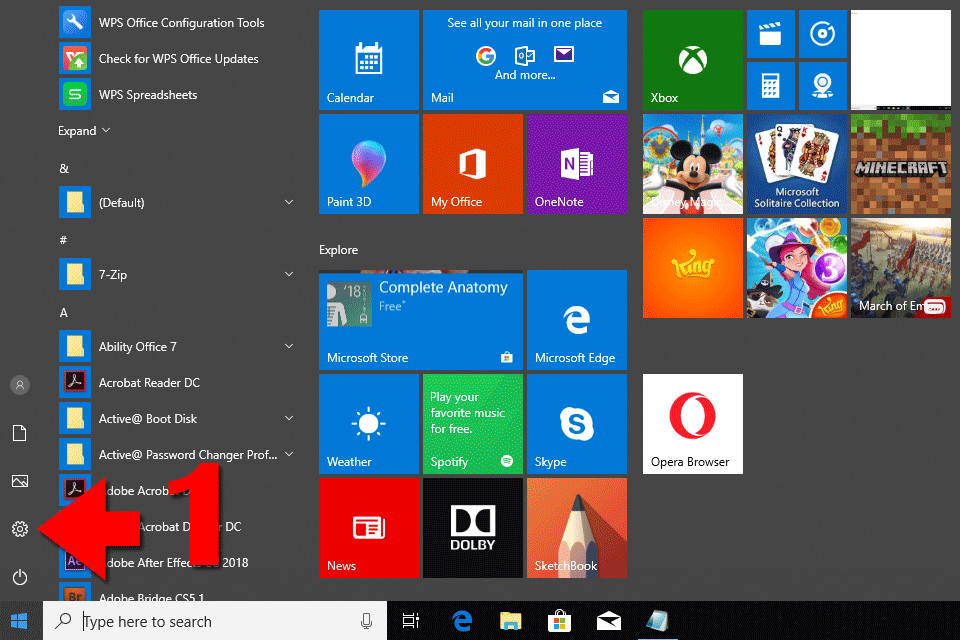Open the Task View button

pos(410,621)
